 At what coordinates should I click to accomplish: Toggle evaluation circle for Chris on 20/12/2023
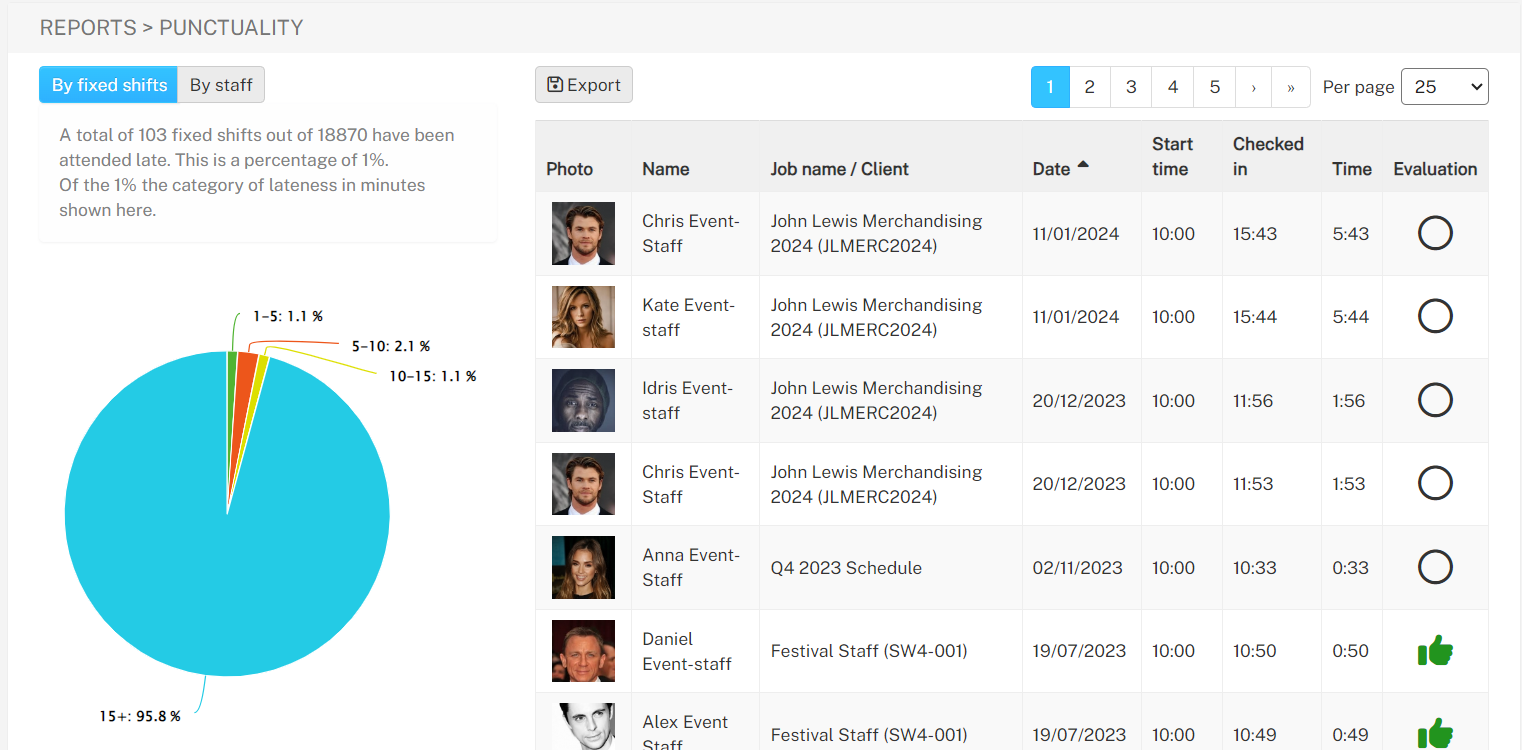click(x=1435, y=484)
